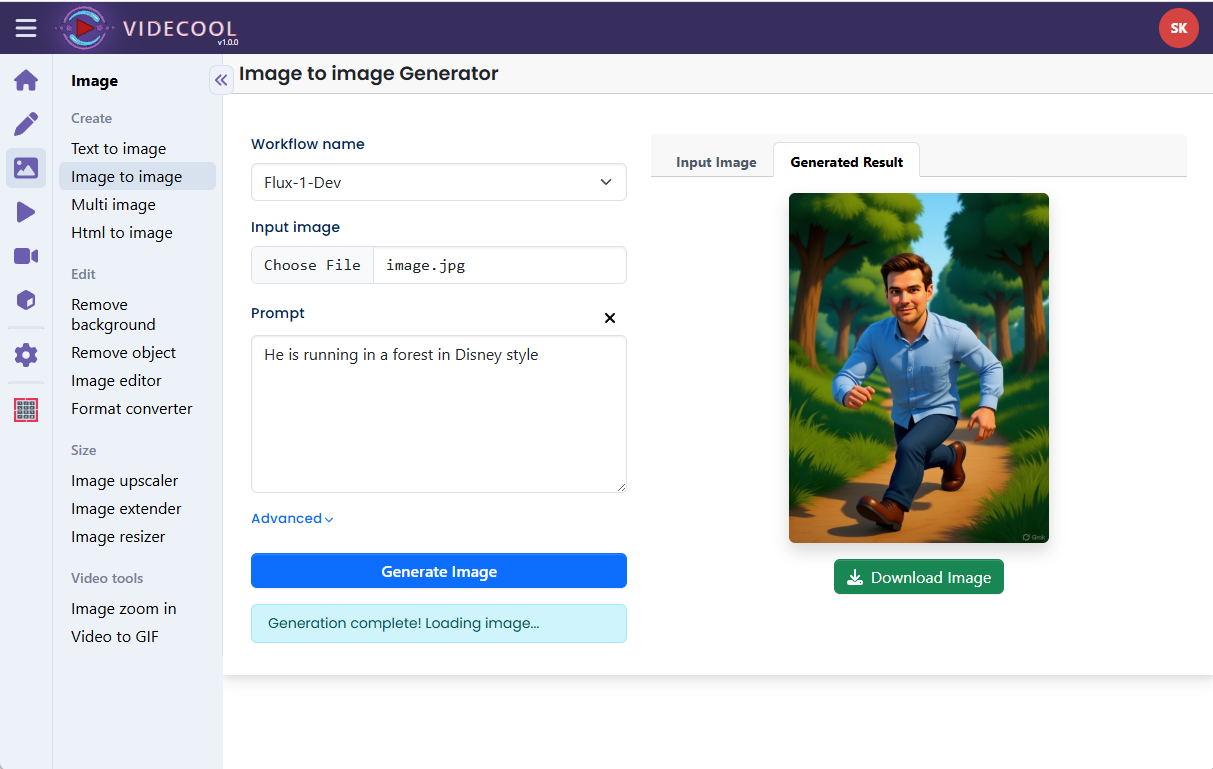
Task: Open the settings gear icon
Action: (x=26, y=355)
